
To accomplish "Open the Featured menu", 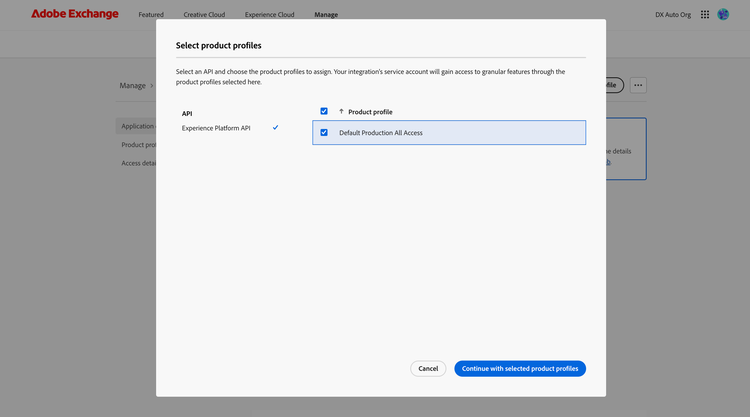I will (x=151, y=14).
